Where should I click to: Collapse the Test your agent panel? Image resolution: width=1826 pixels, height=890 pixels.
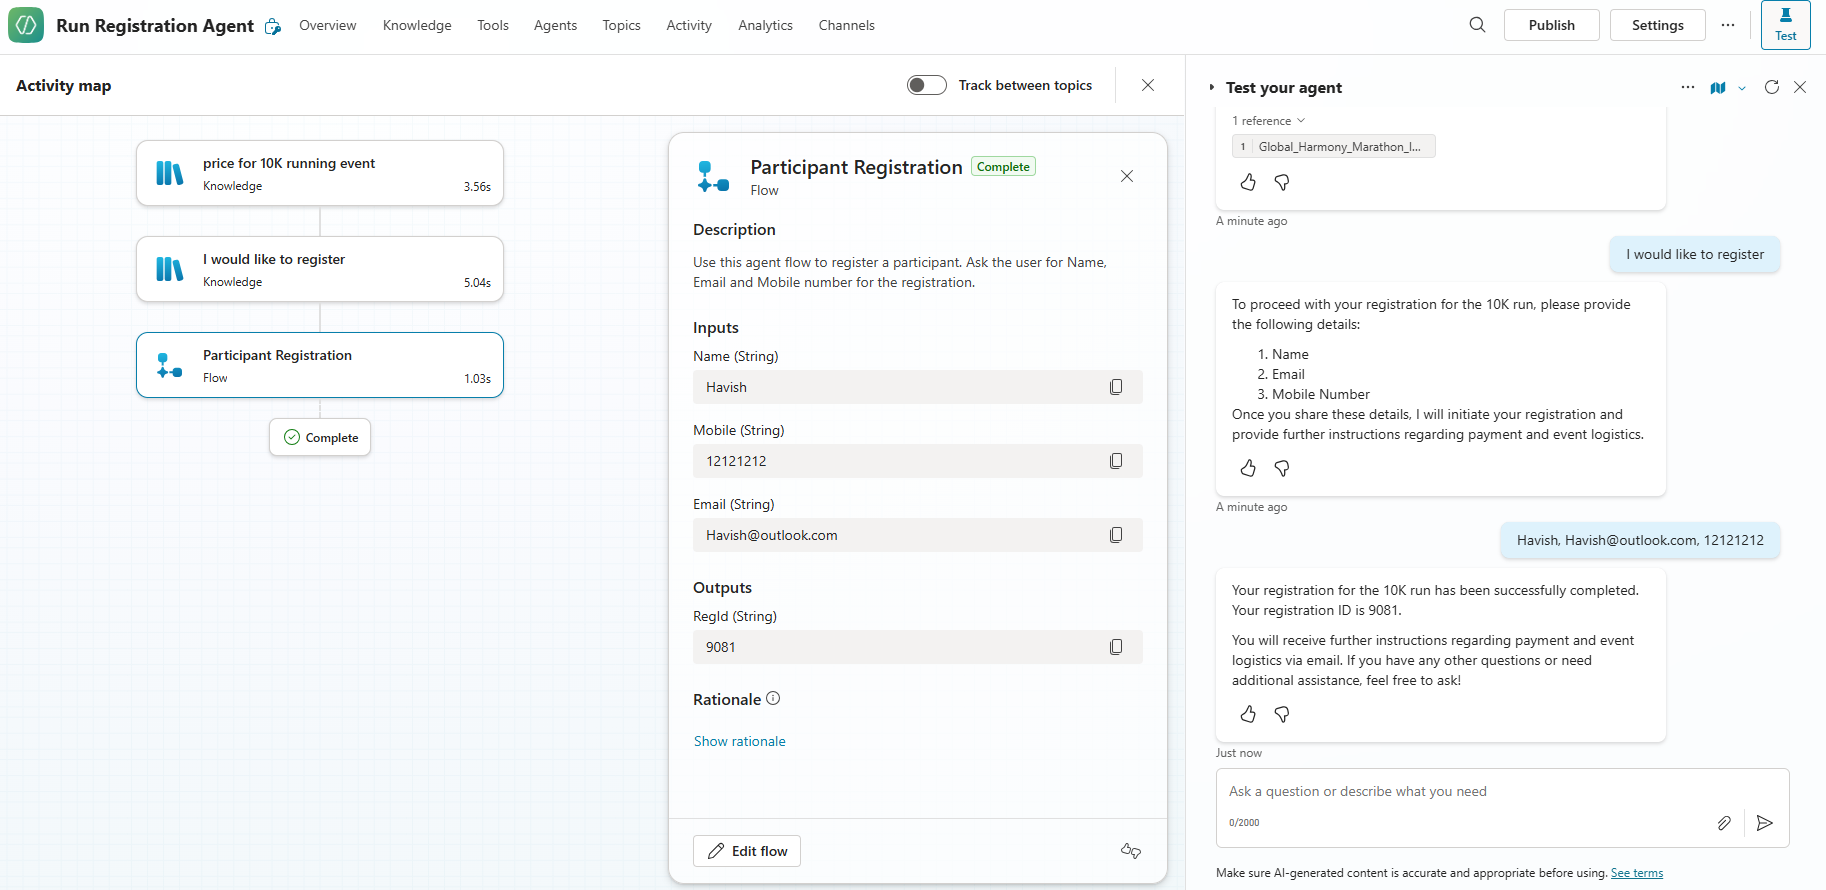(x=1212, y=88)
